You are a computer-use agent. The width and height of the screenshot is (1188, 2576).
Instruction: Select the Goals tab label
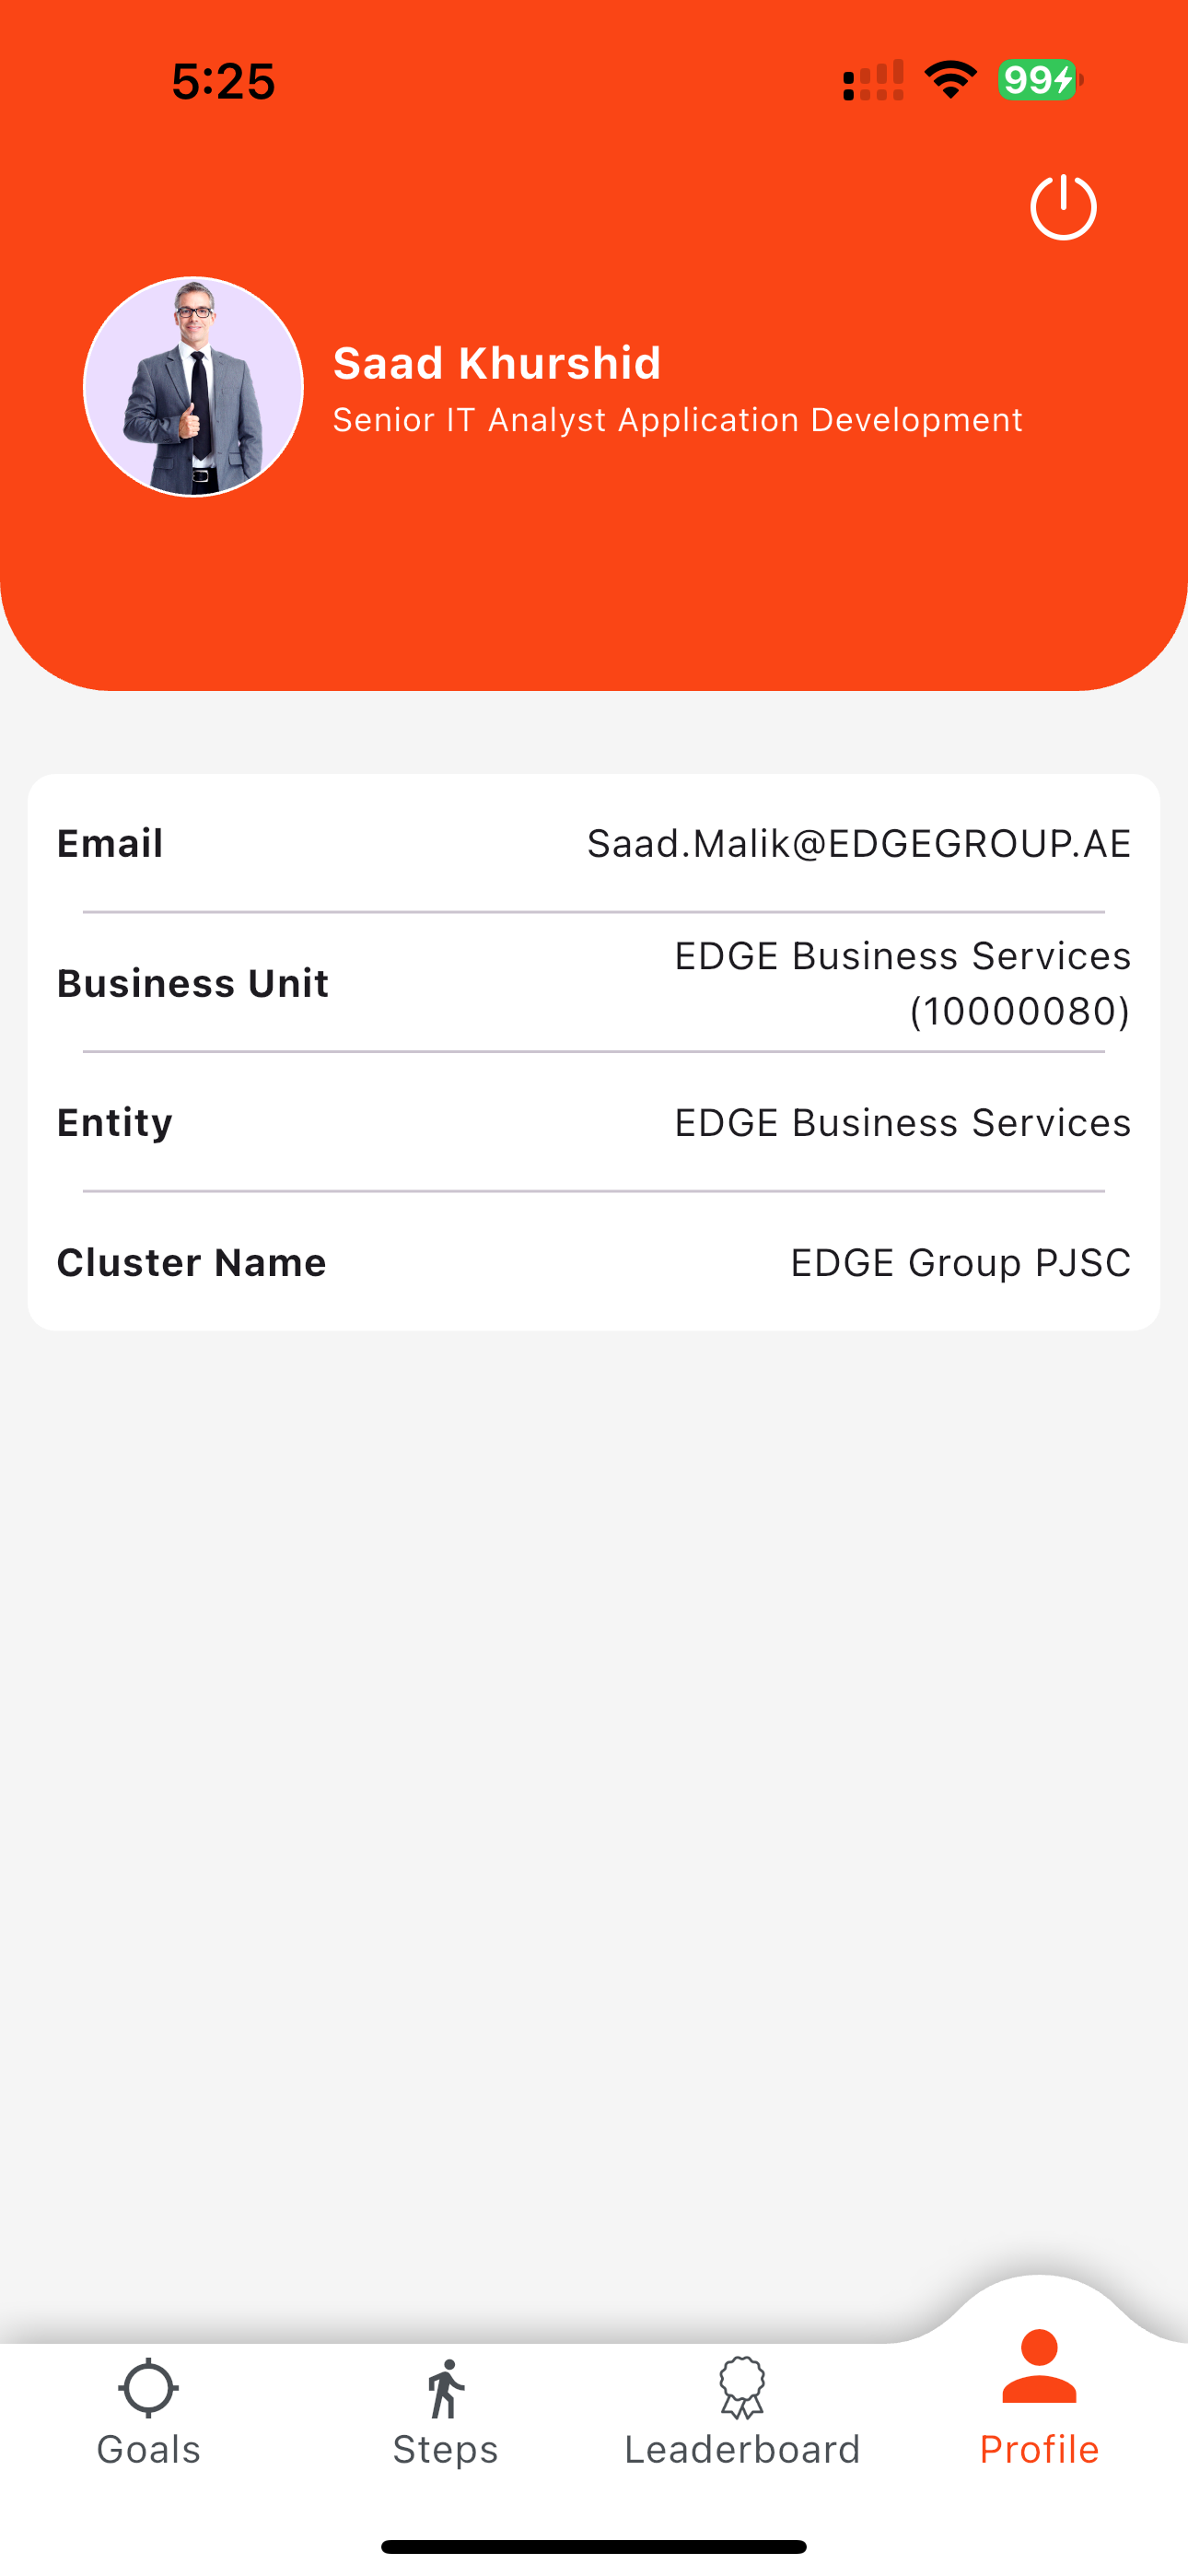pyautogui.click(x=148, y=2449)
